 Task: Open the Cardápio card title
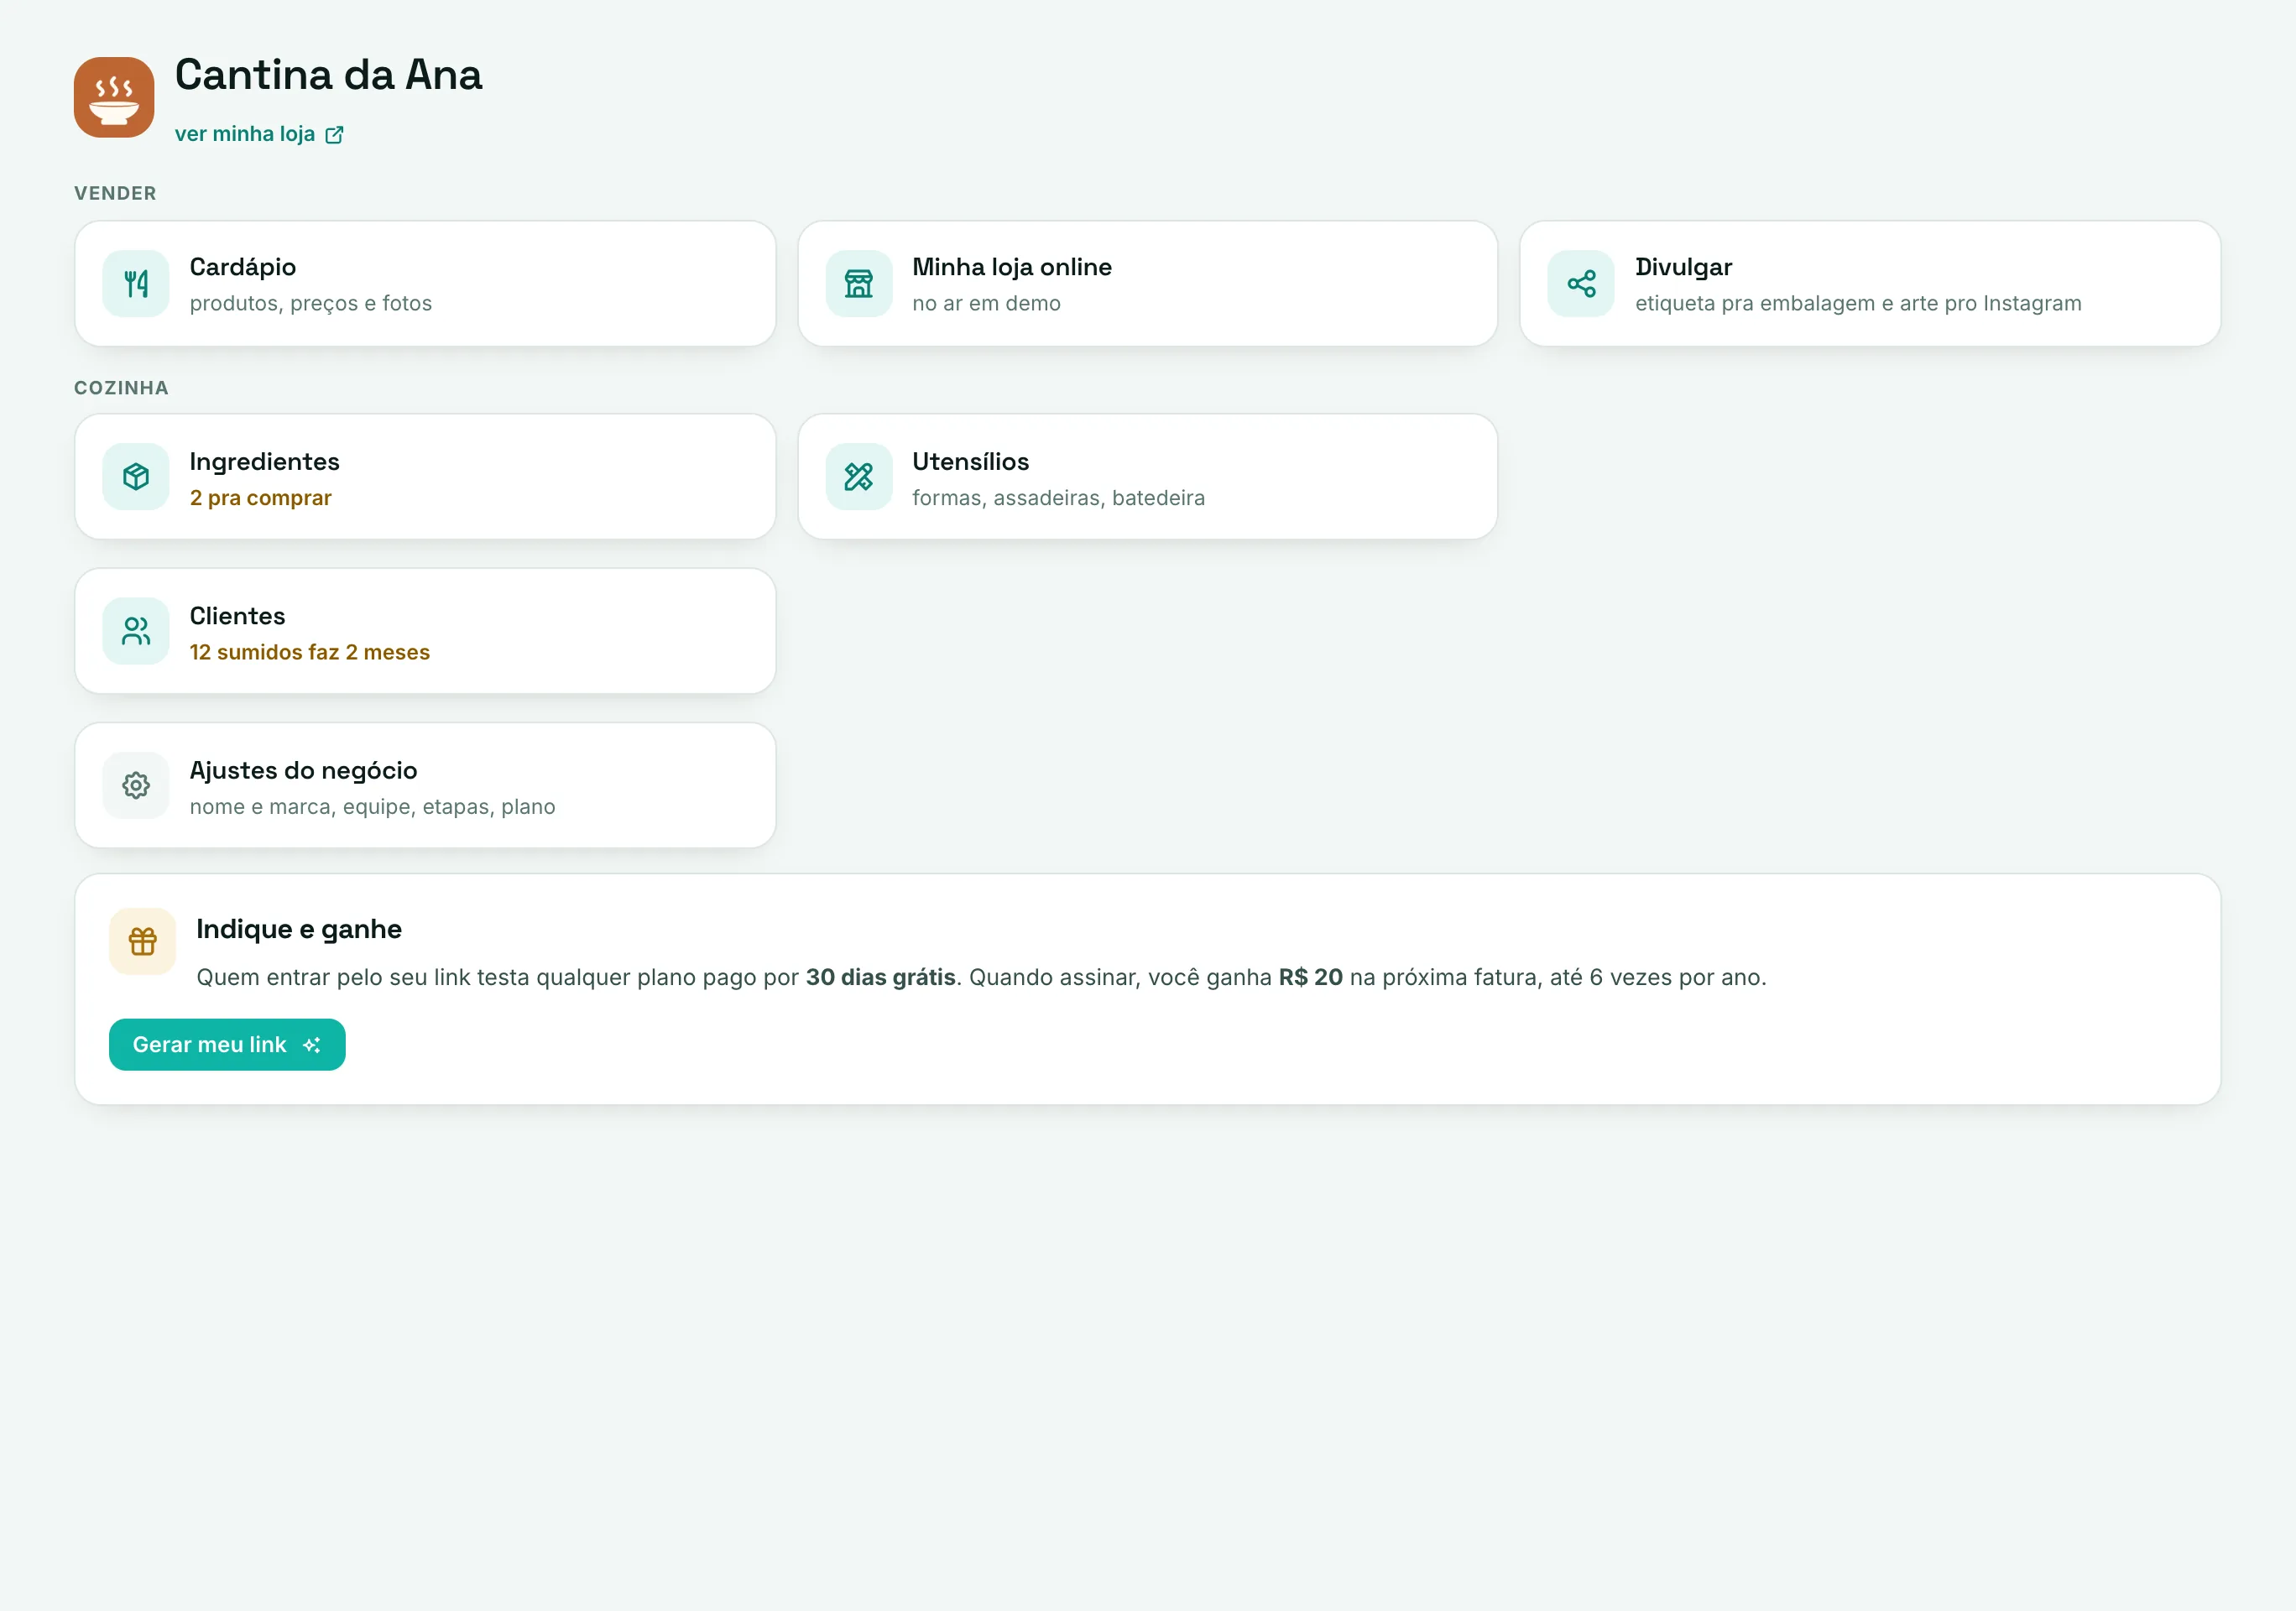[243, 267]
